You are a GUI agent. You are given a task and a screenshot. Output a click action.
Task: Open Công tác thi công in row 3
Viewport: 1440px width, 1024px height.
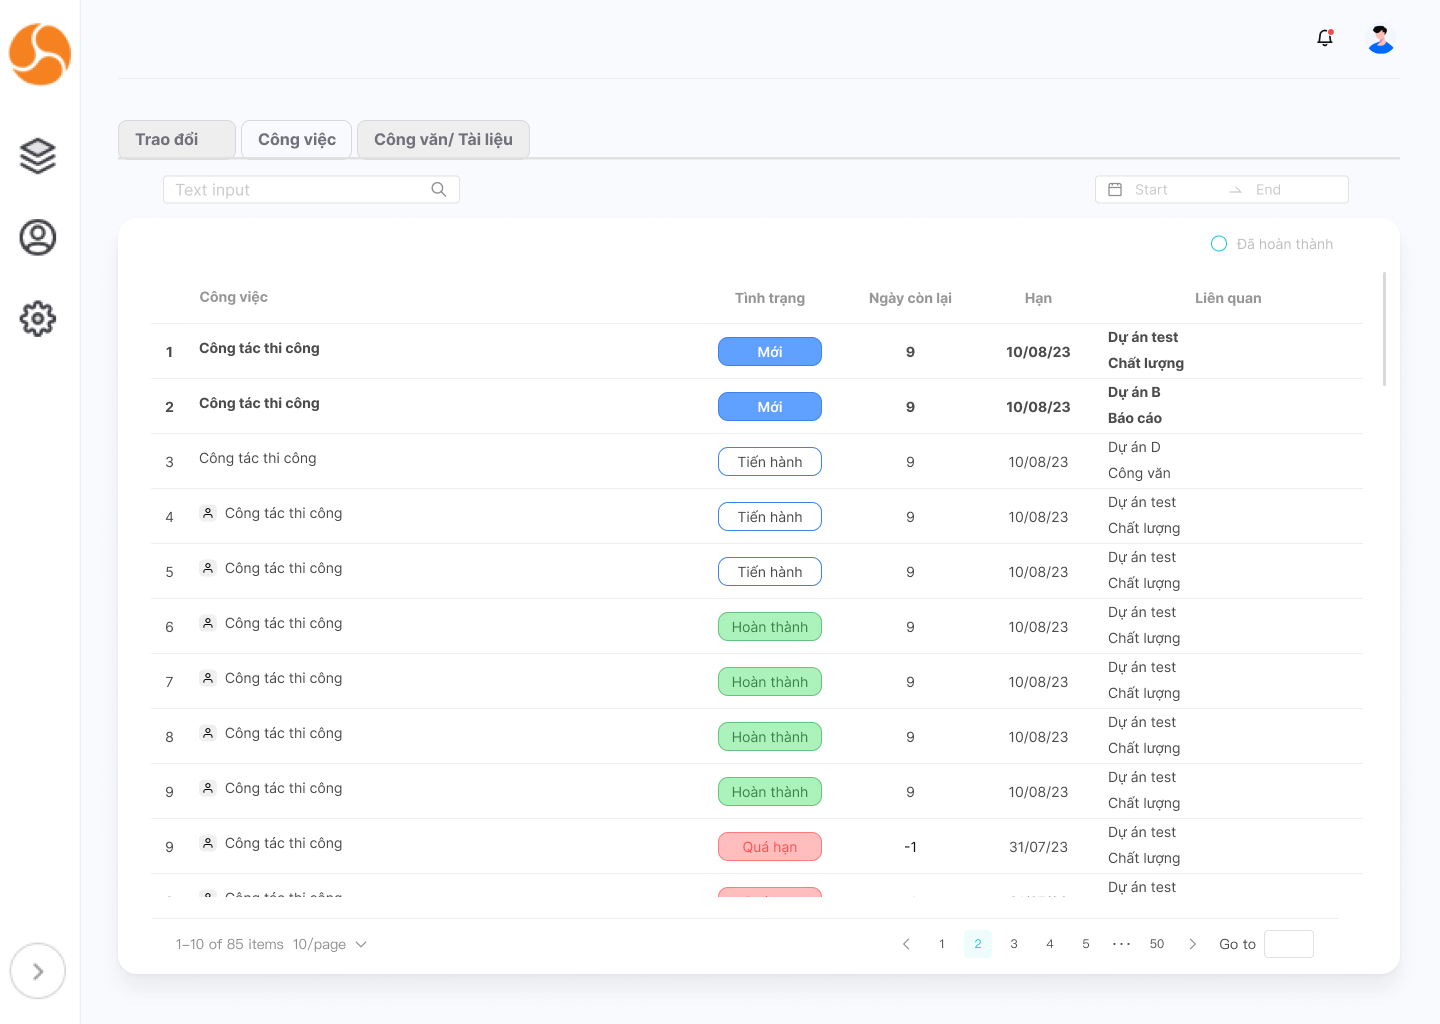click(258, 458)
